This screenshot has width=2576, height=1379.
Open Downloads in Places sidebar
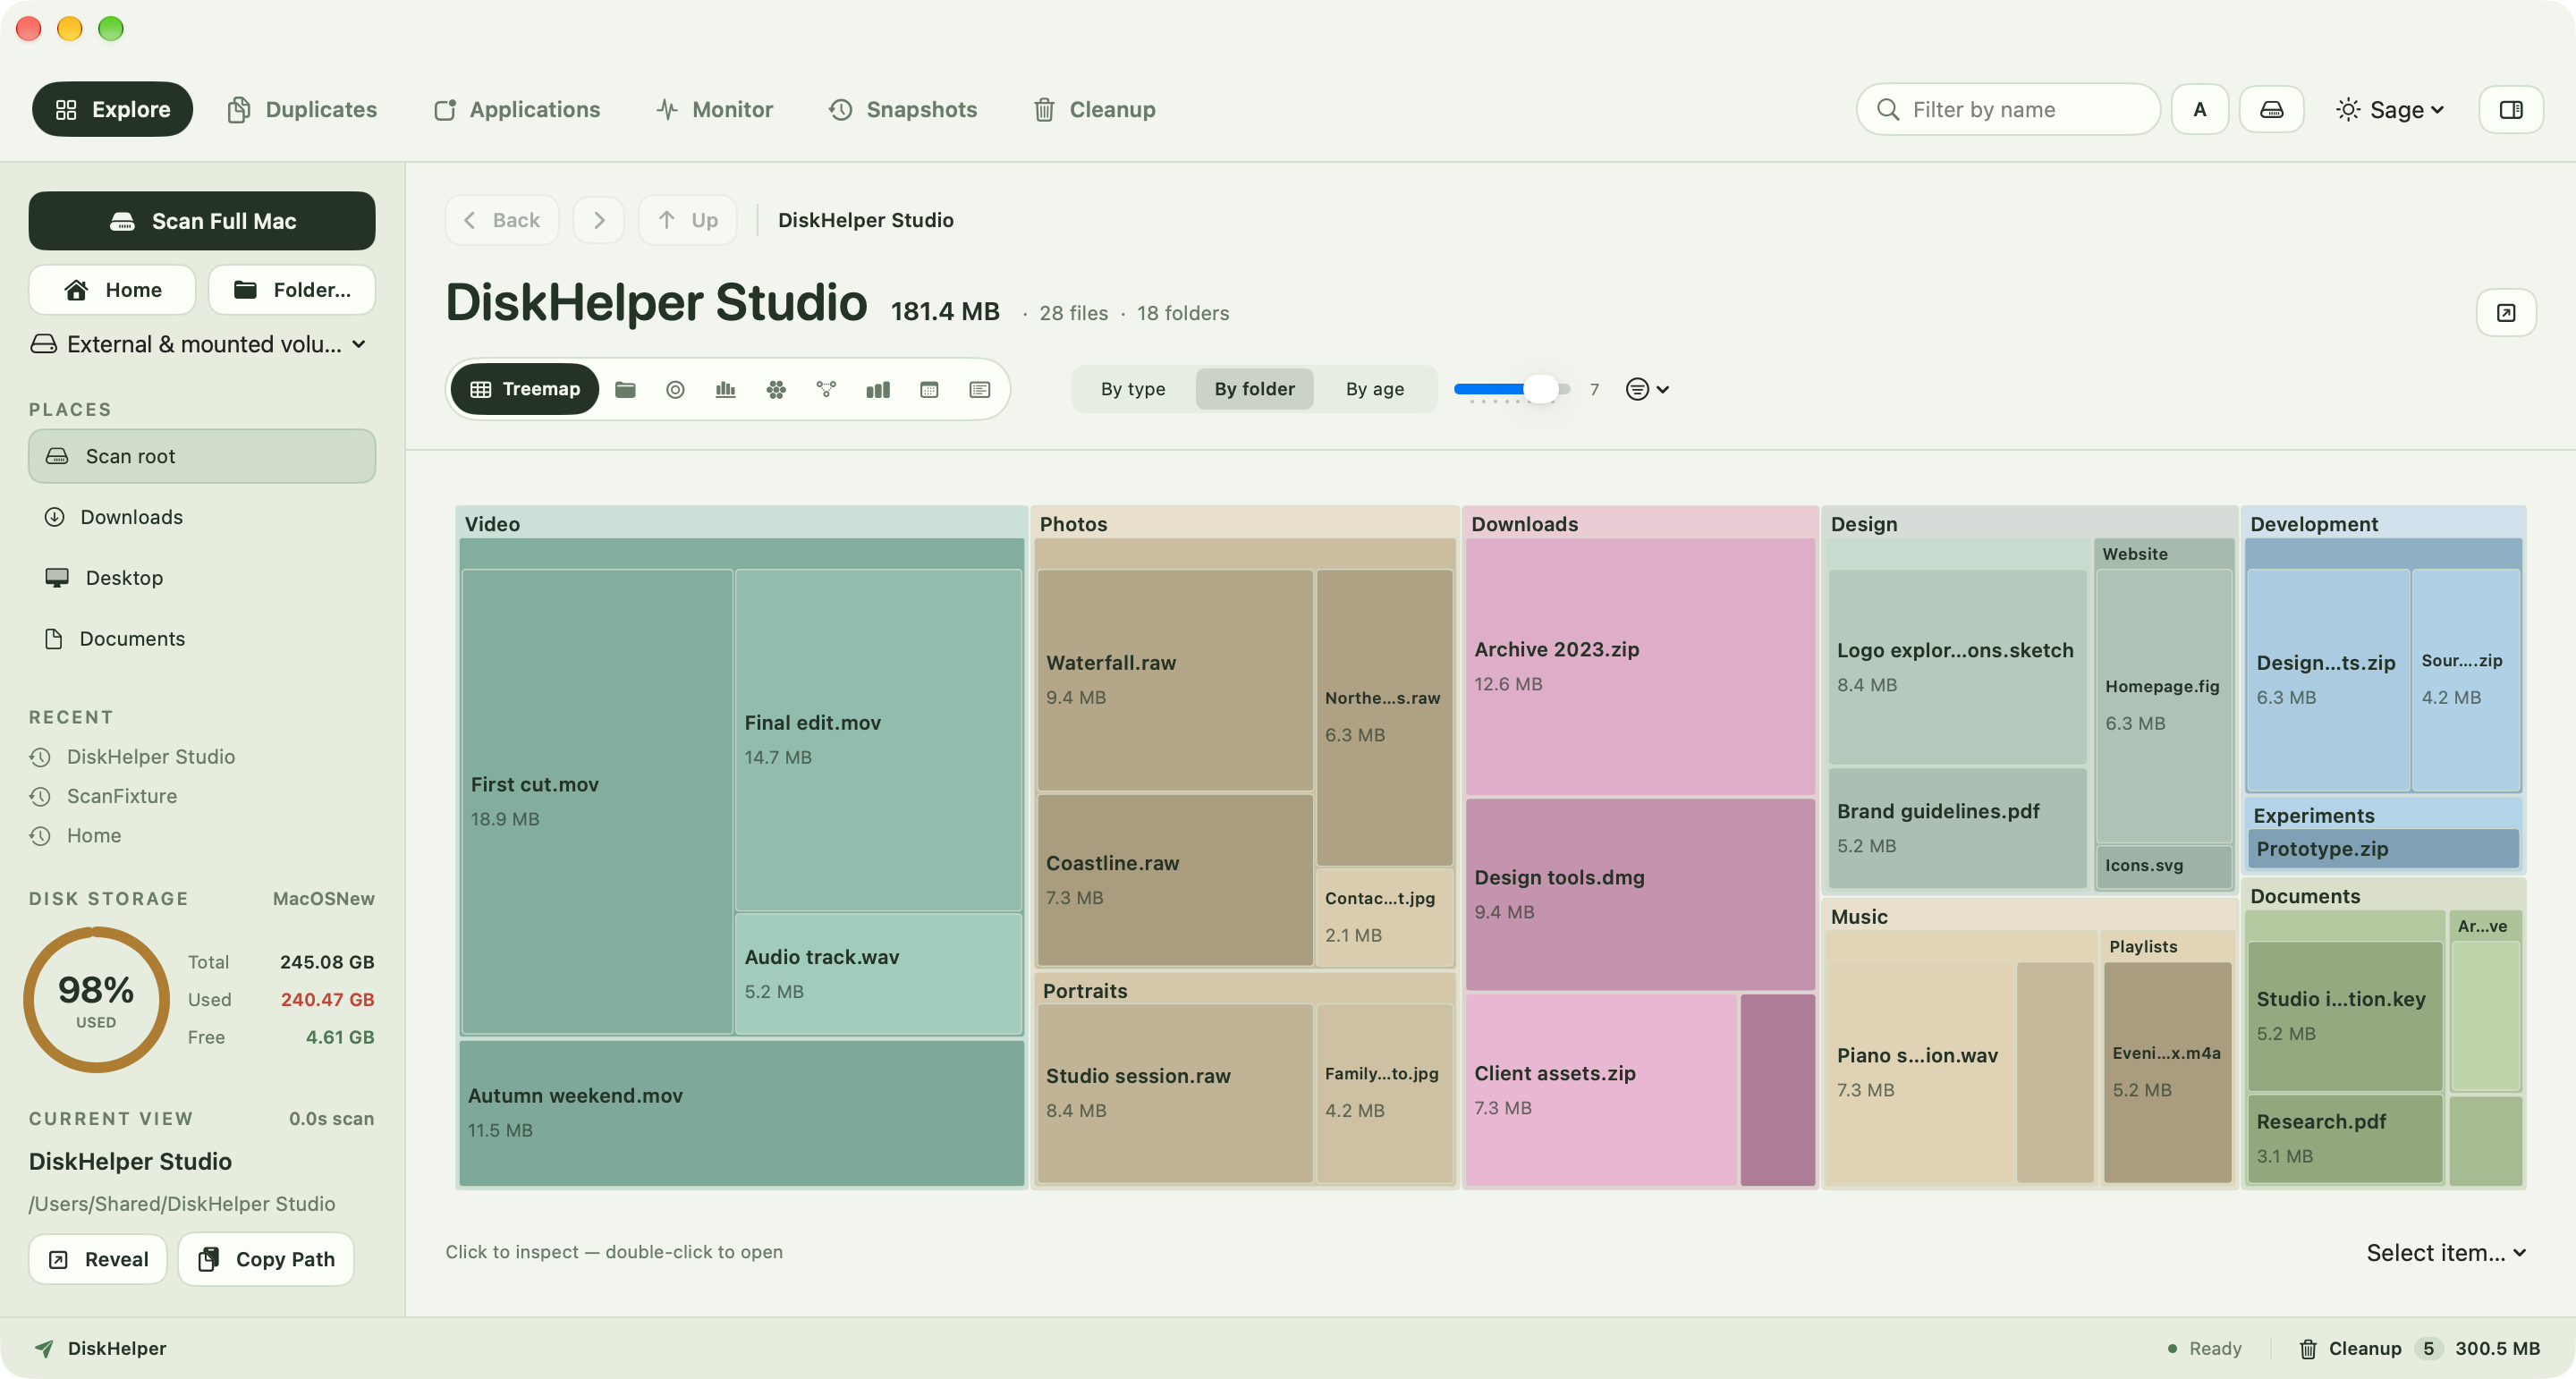point(202,517)
